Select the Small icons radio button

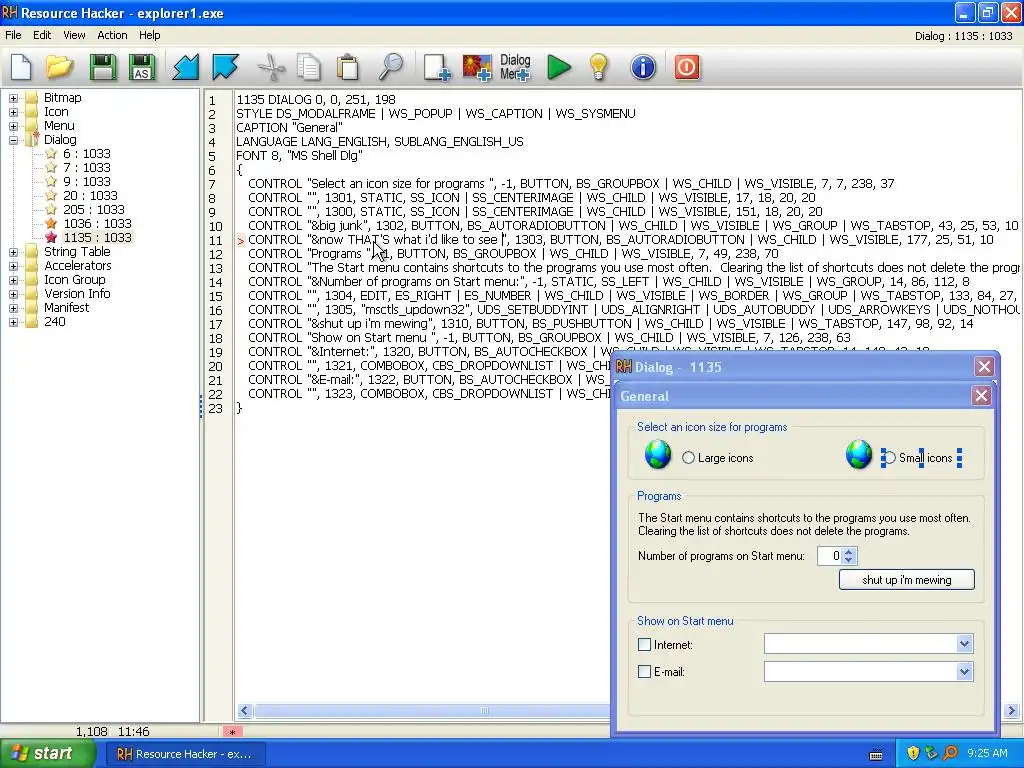click(888, 458)
